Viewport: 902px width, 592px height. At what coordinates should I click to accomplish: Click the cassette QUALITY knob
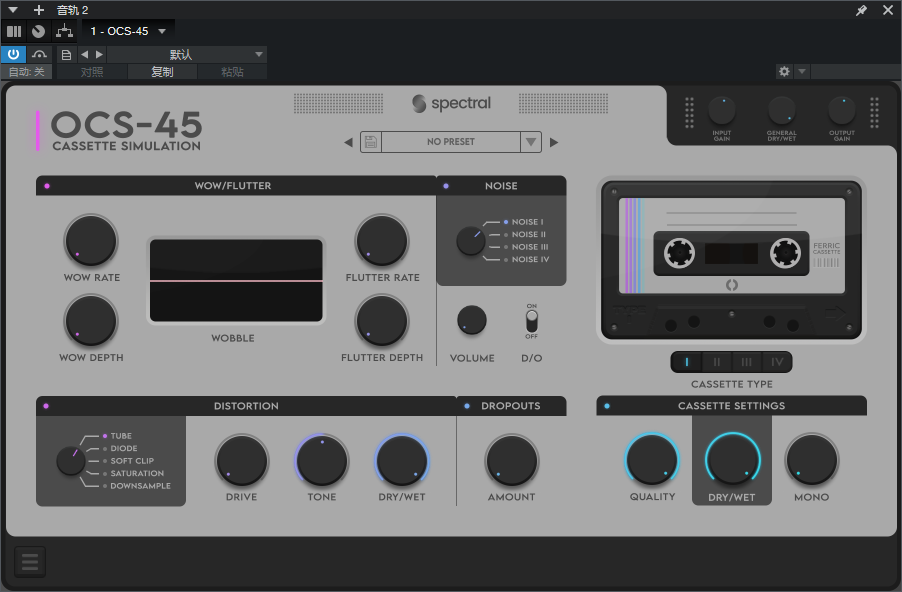click(652, 460)
